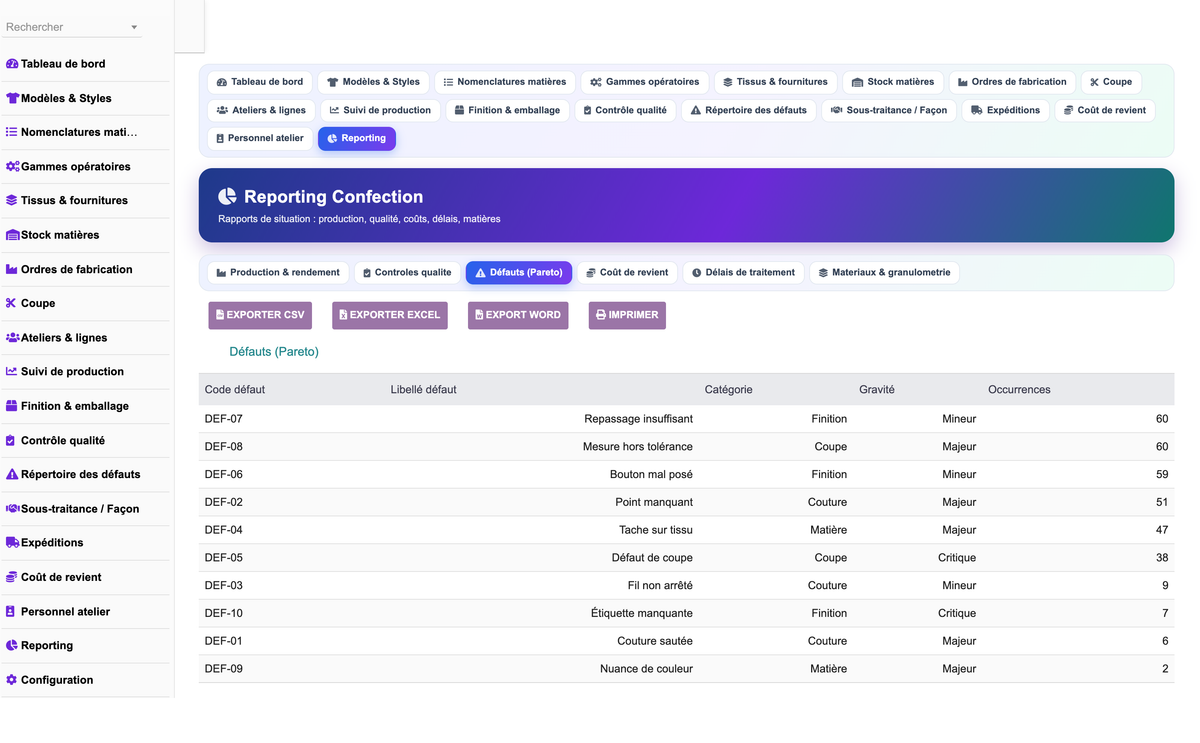Click the Expéditions sidebar truck icon
The height and width of the screenshot is (743, 1200).
pyautogui.click(x=12, y=542)
